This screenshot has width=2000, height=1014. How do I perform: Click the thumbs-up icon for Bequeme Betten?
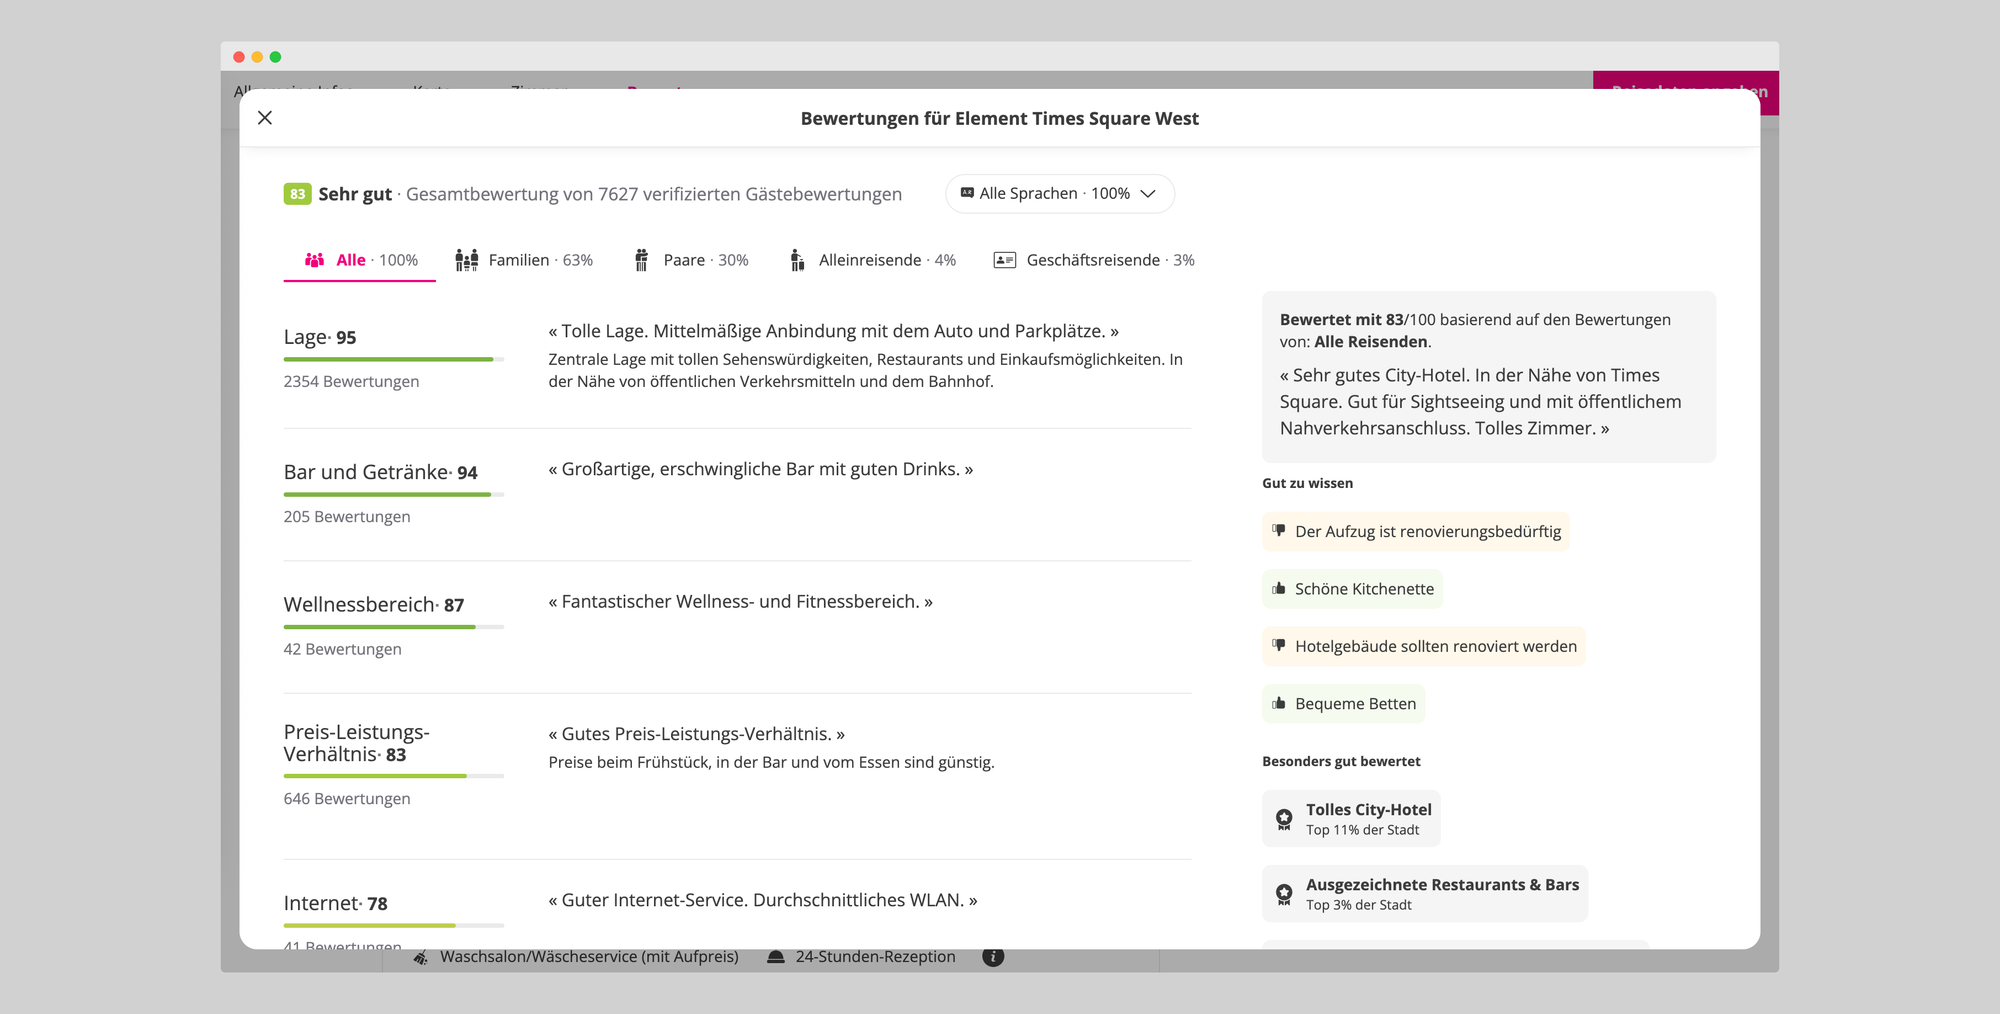coord(1278,704)
